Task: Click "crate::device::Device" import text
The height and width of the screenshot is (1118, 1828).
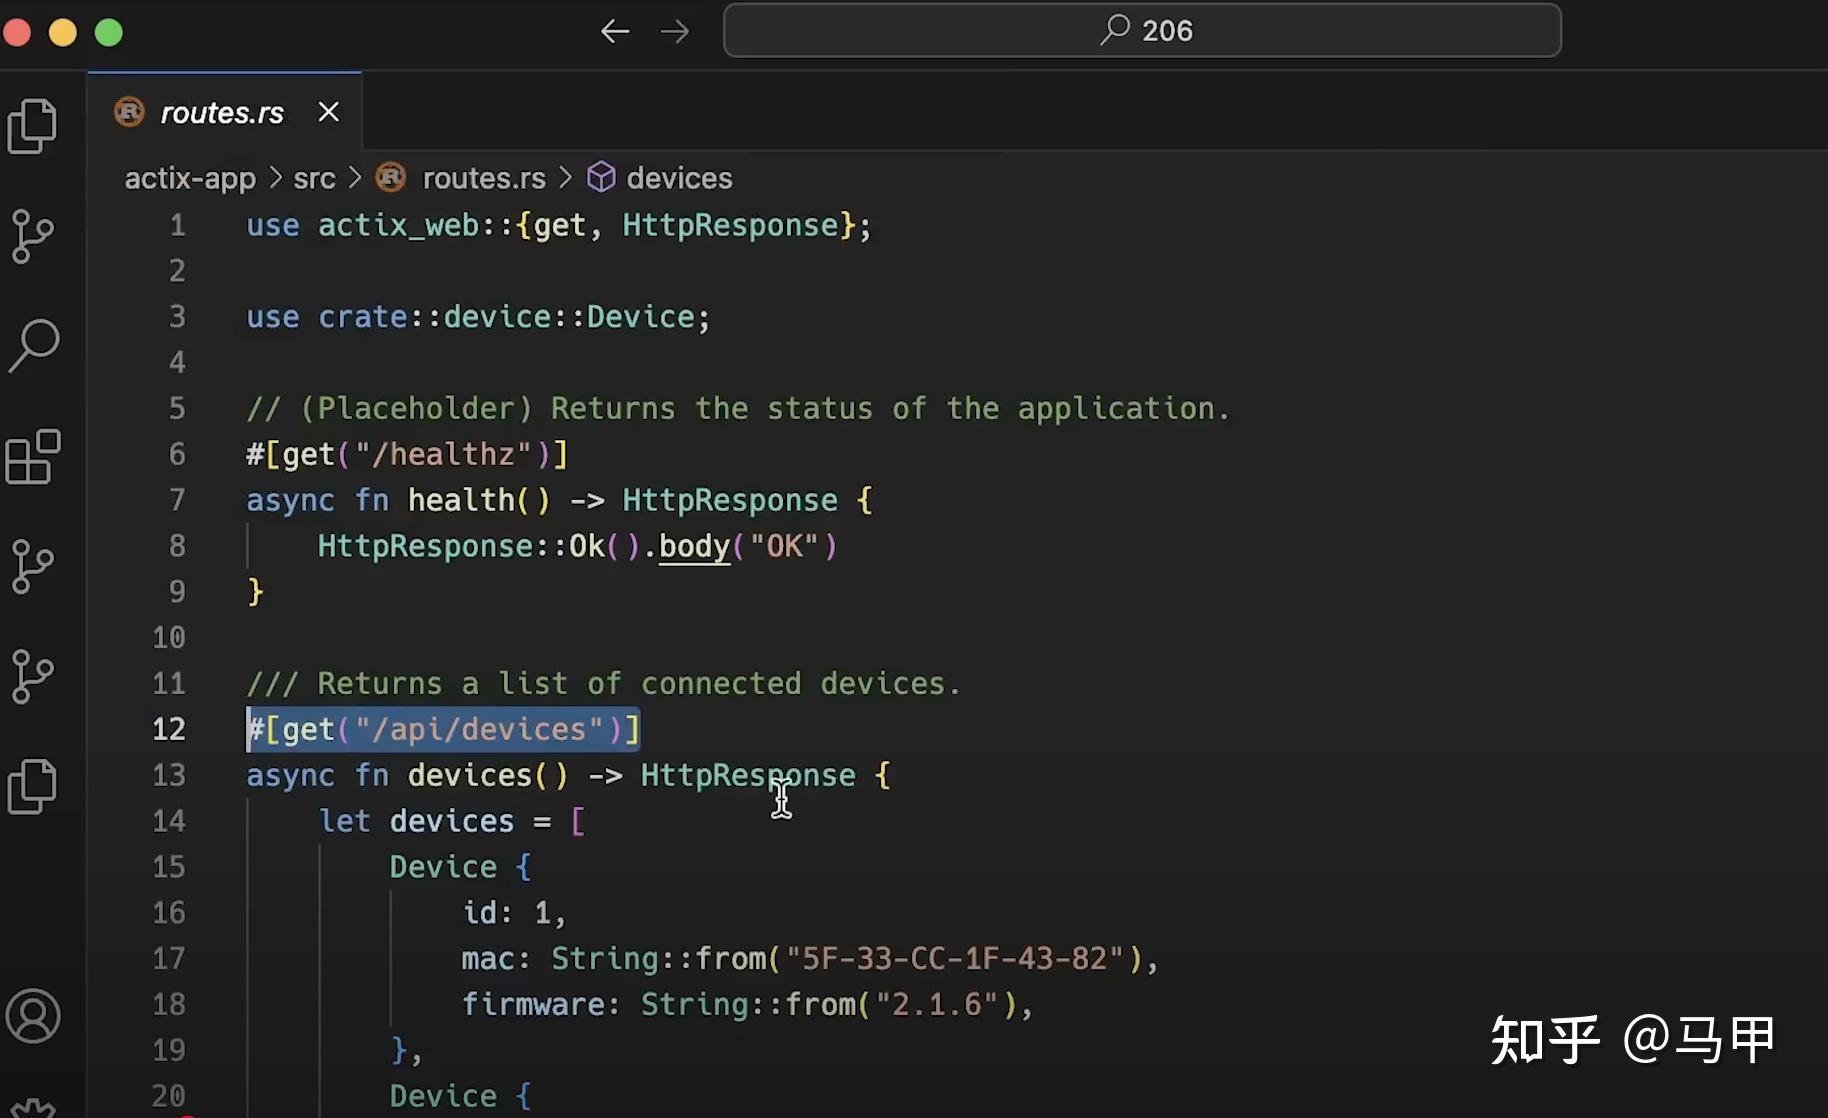Action: coord(506,317)
